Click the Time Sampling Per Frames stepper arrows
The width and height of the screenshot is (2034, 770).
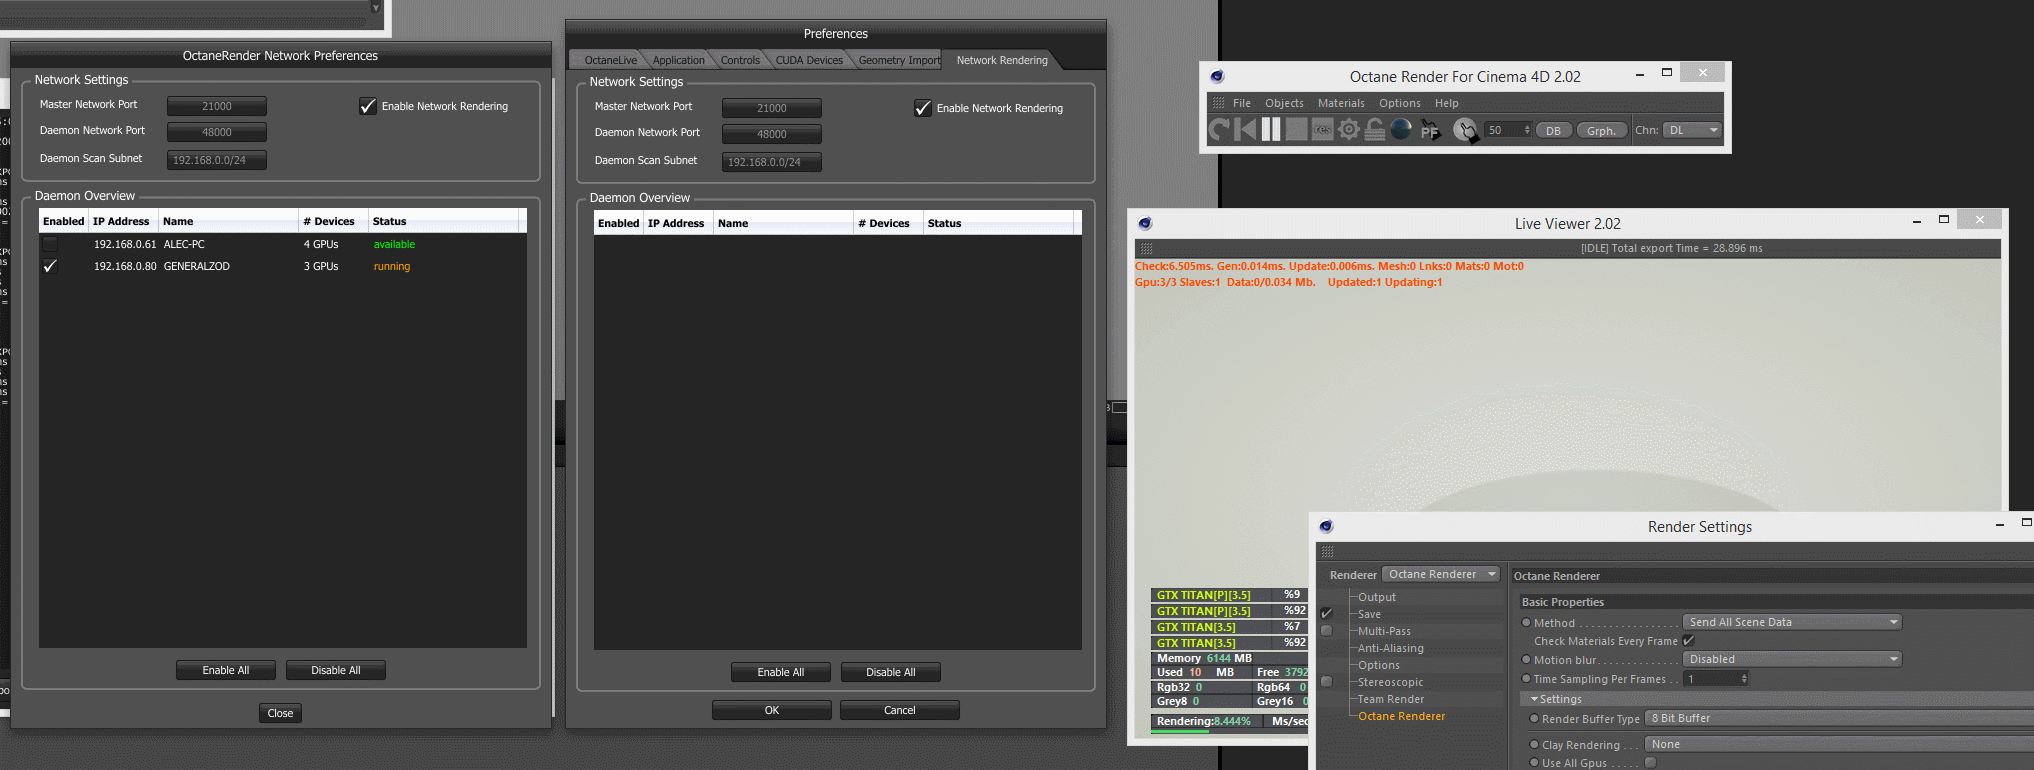pyautogui.click(x=1744, y=679)
